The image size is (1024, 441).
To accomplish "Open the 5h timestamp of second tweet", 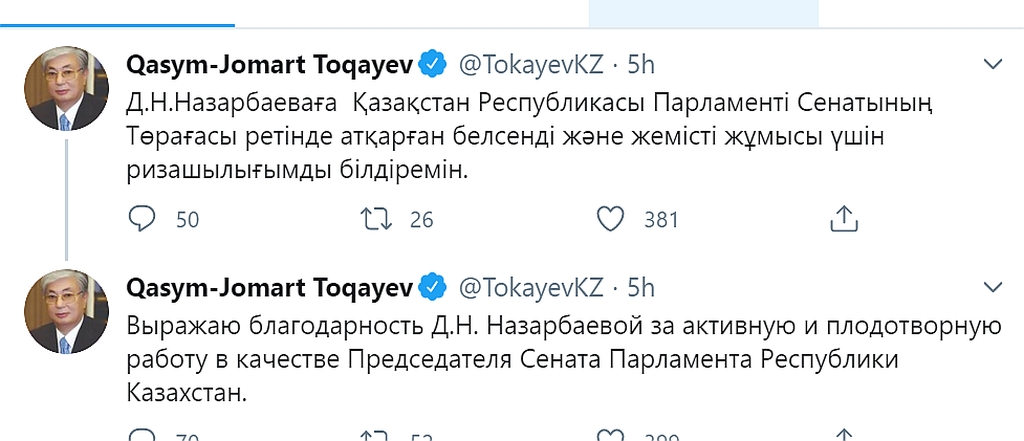I will tap(641, 287).
